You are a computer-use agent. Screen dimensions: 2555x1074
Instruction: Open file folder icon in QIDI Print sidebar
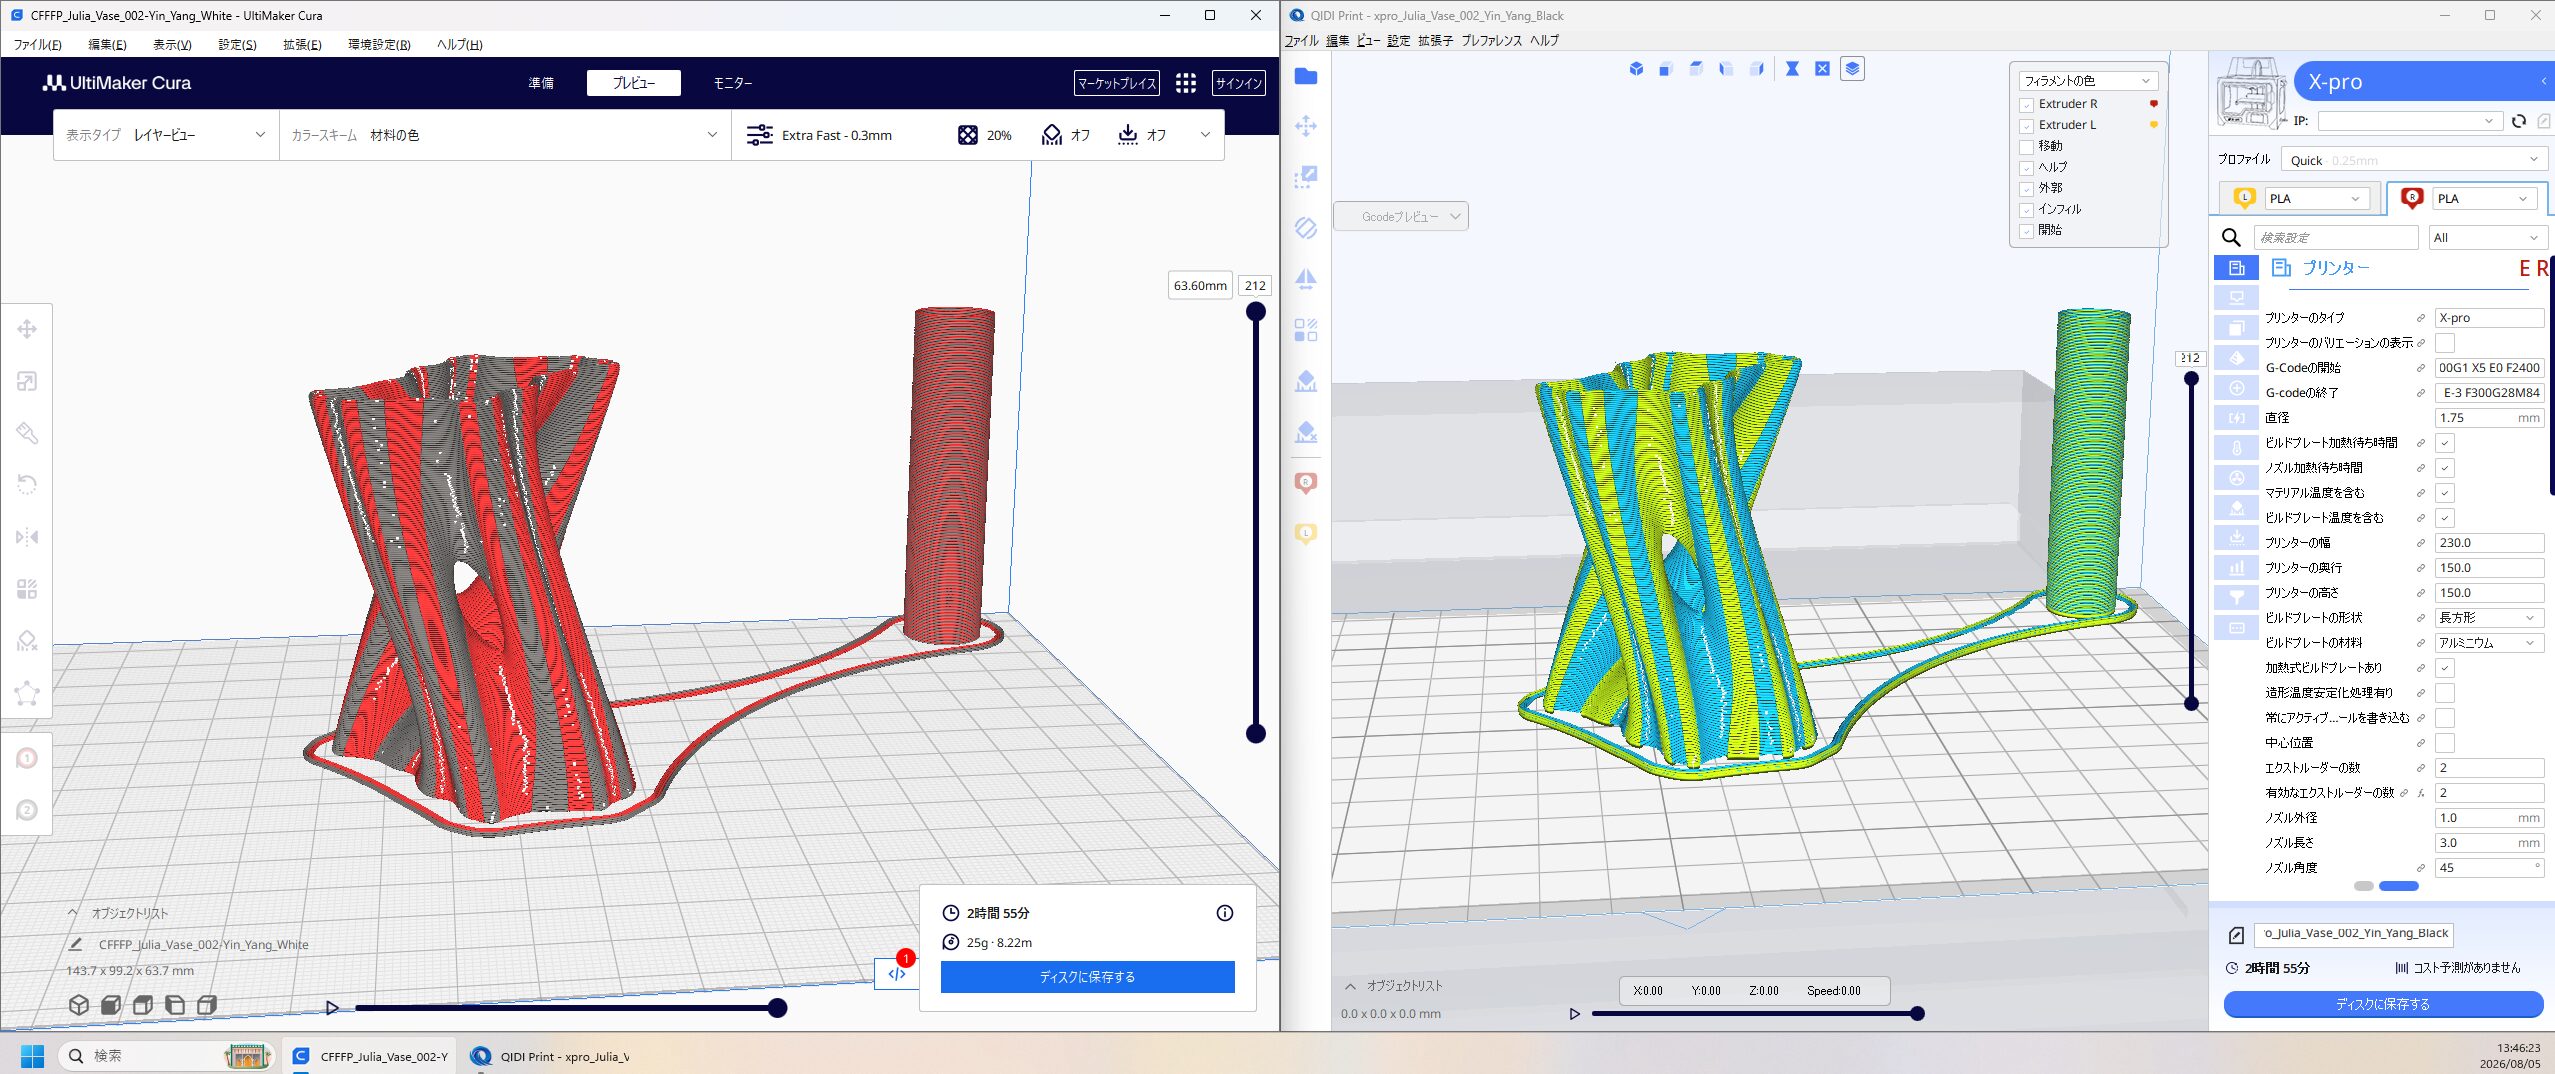(1306, 76)
